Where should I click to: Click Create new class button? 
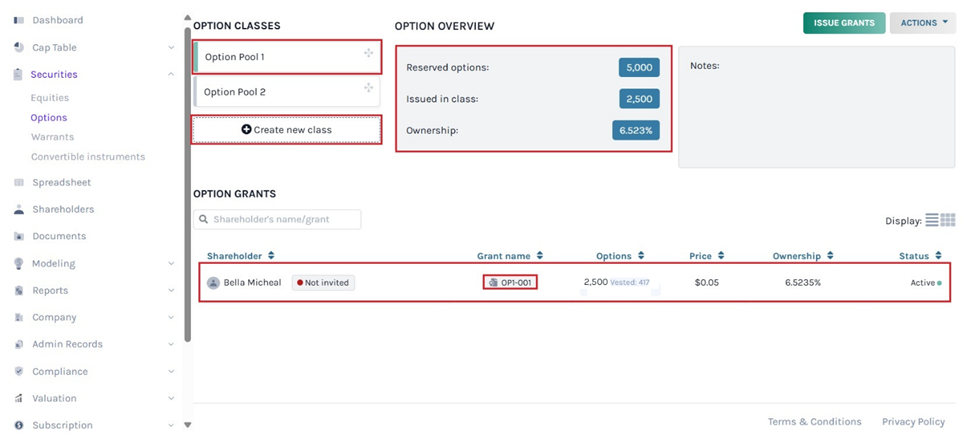[287, 130]
